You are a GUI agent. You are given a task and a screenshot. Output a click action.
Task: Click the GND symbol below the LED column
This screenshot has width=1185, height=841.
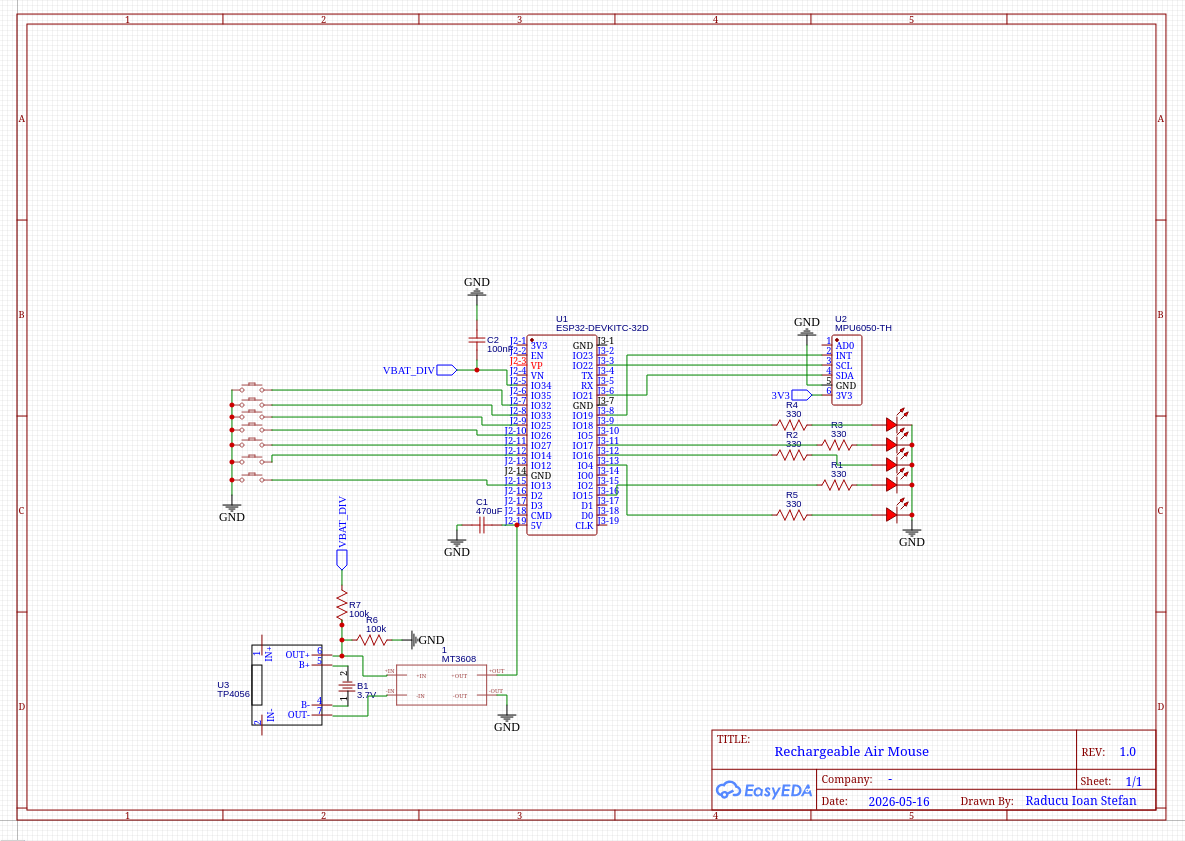[x=911, y=538]
